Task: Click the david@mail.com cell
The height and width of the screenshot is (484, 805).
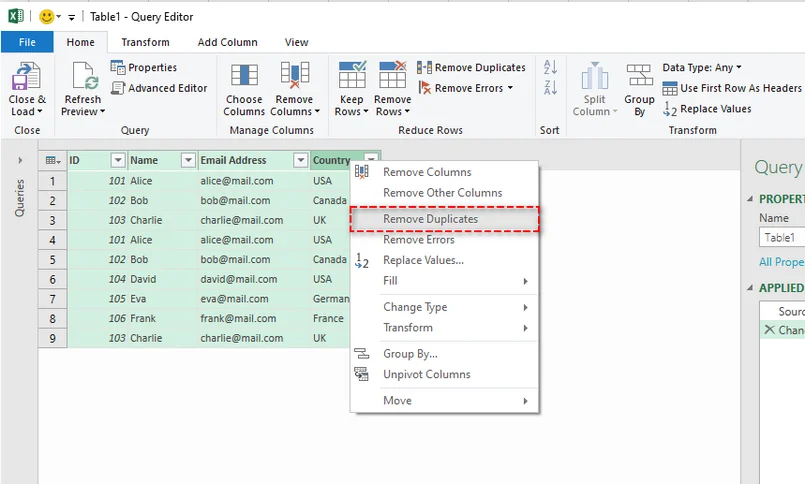Action: point(254,279)
